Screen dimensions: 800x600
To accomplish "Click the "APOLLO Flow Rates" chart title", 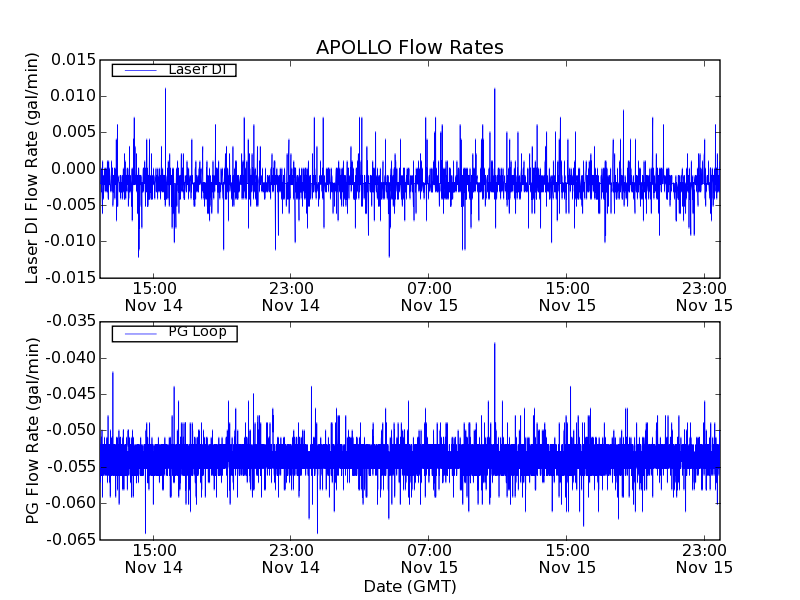I will (409, 48).
